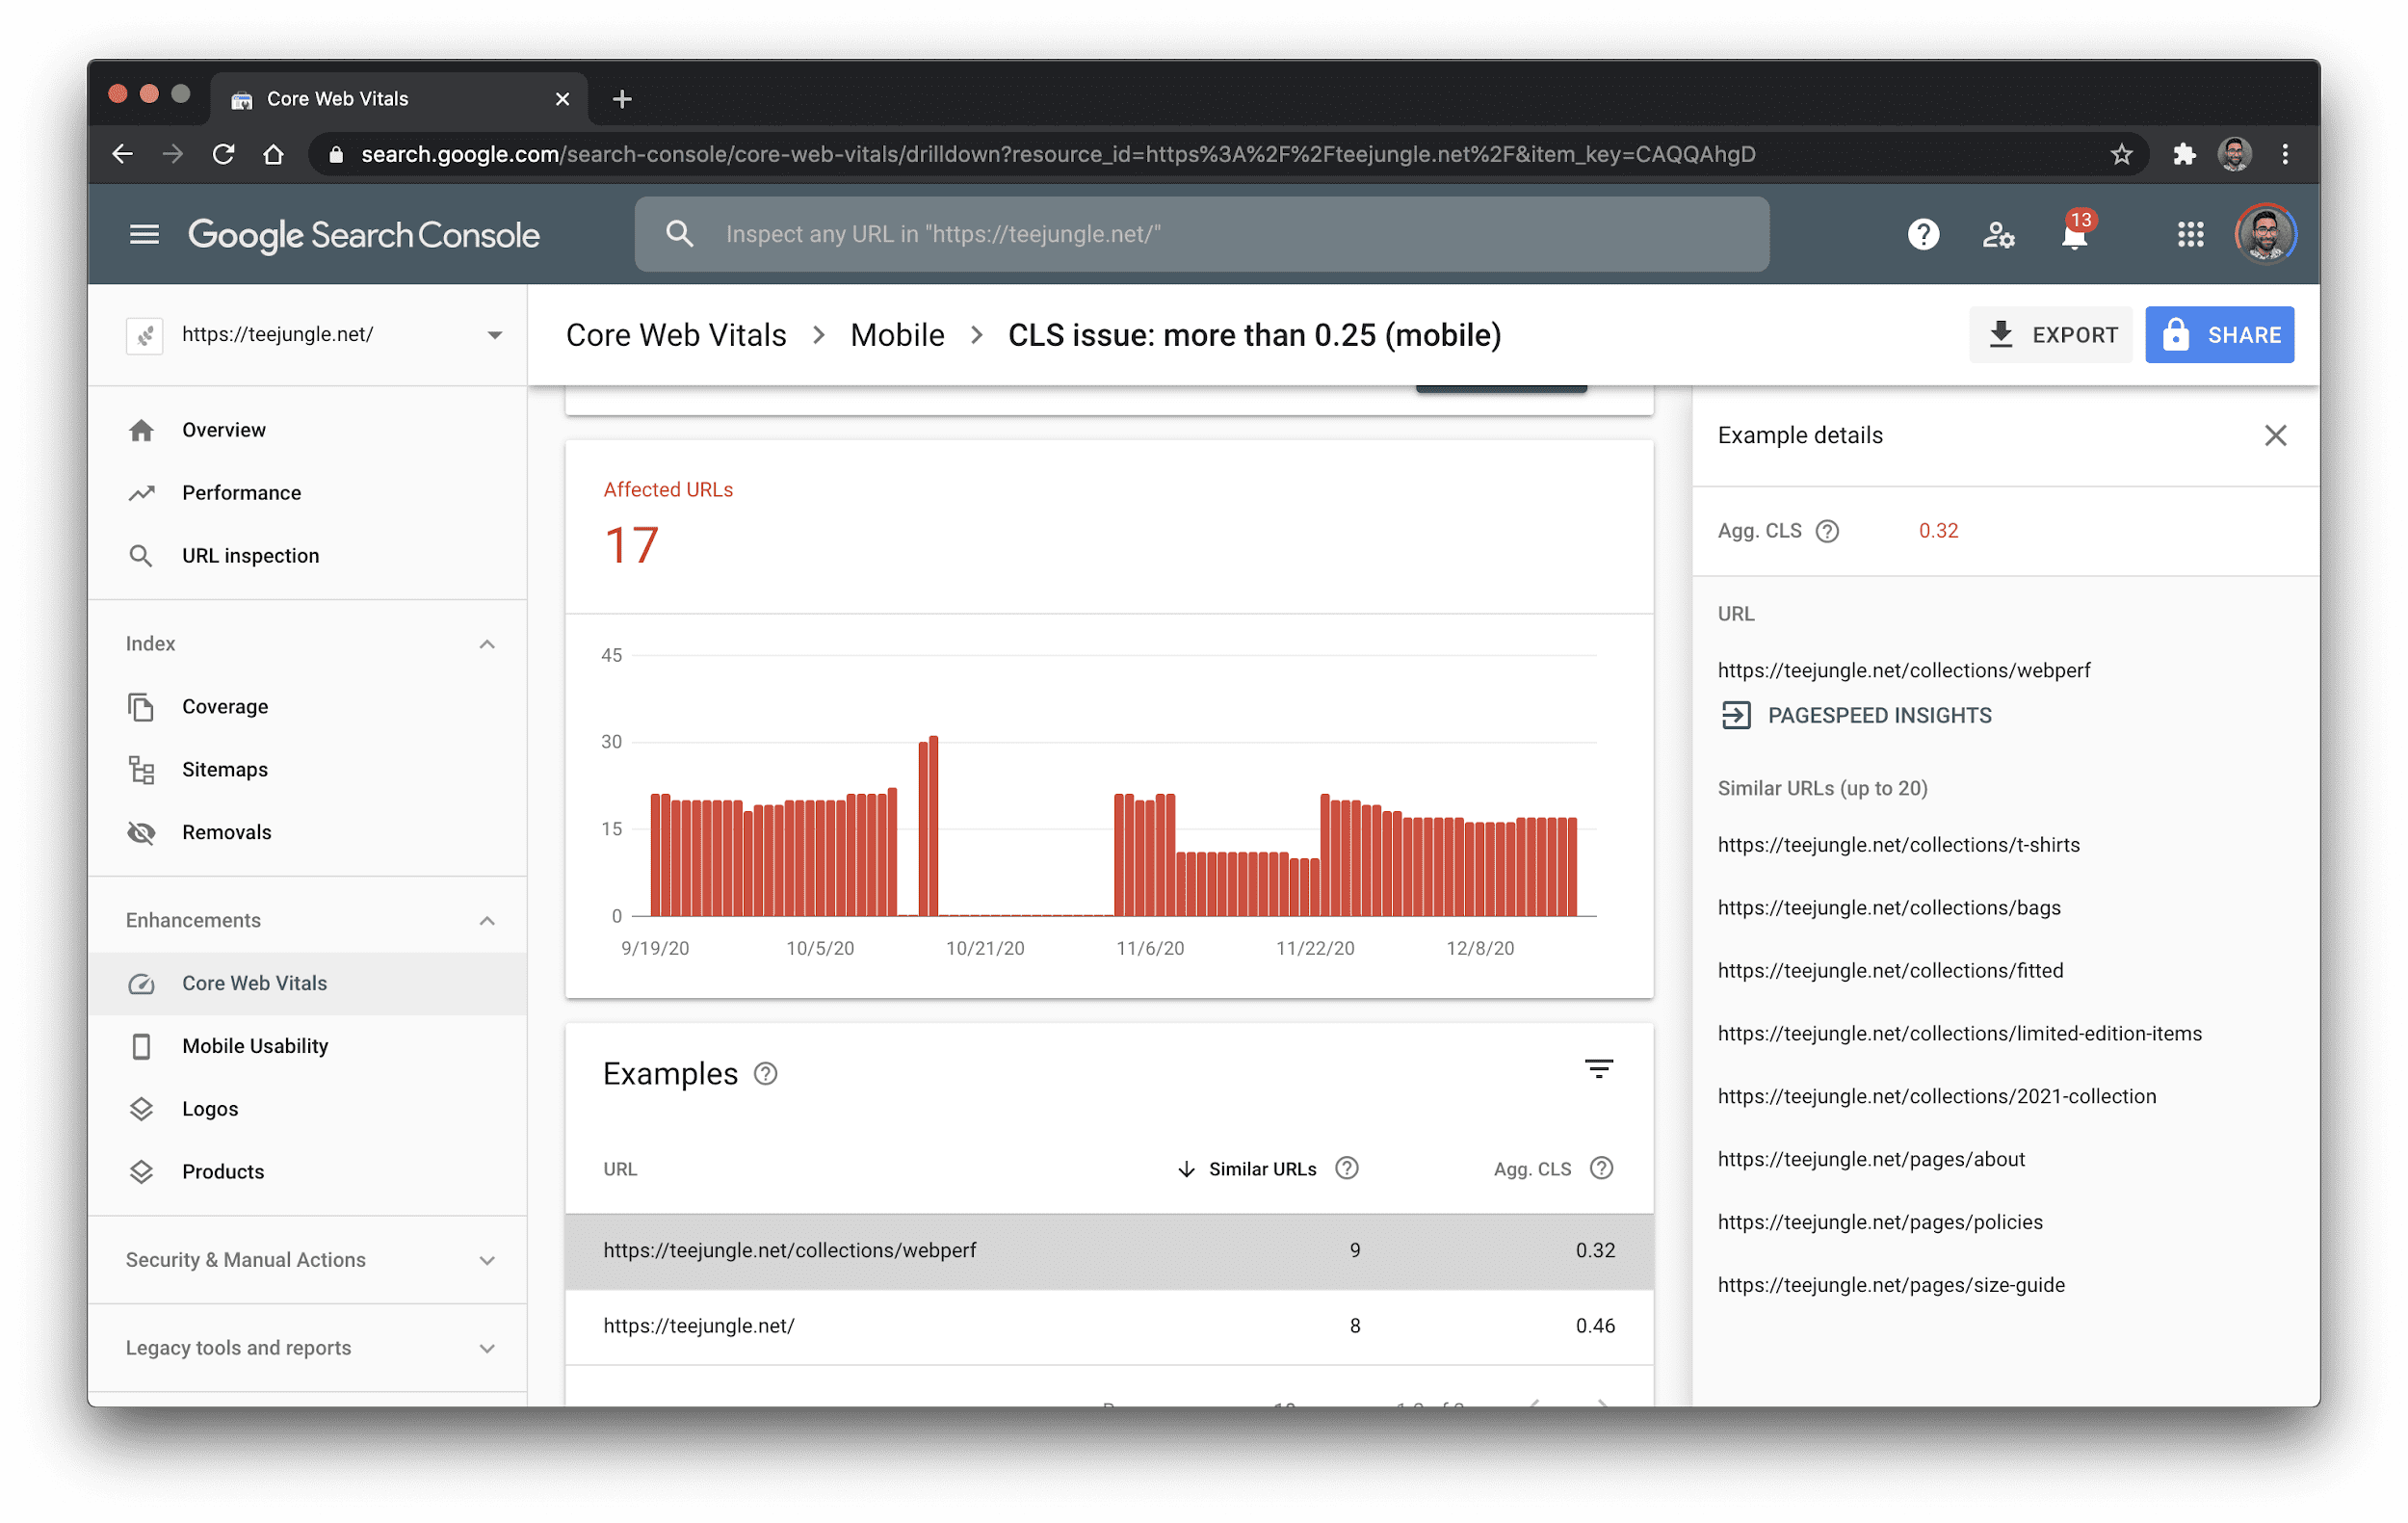Click the Mobile Usability icon
Image resolution: width=2408 pixels, height=1523 pixels.
(x=141, y=1046)
